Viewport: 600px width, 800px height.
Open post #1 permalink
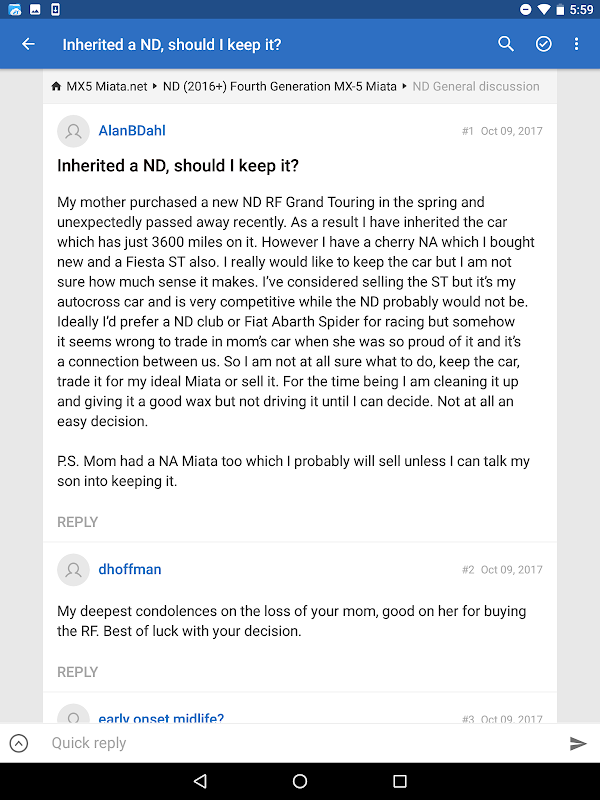click(x=467, y=131)
